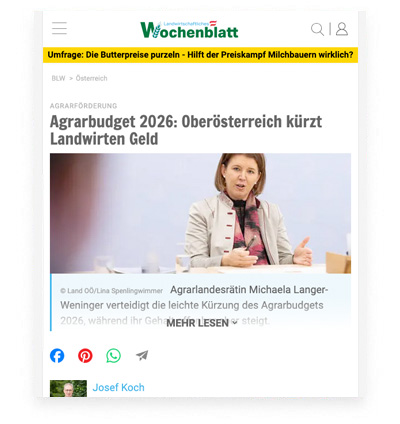Open the user account icon

click(x=342, y=29)
